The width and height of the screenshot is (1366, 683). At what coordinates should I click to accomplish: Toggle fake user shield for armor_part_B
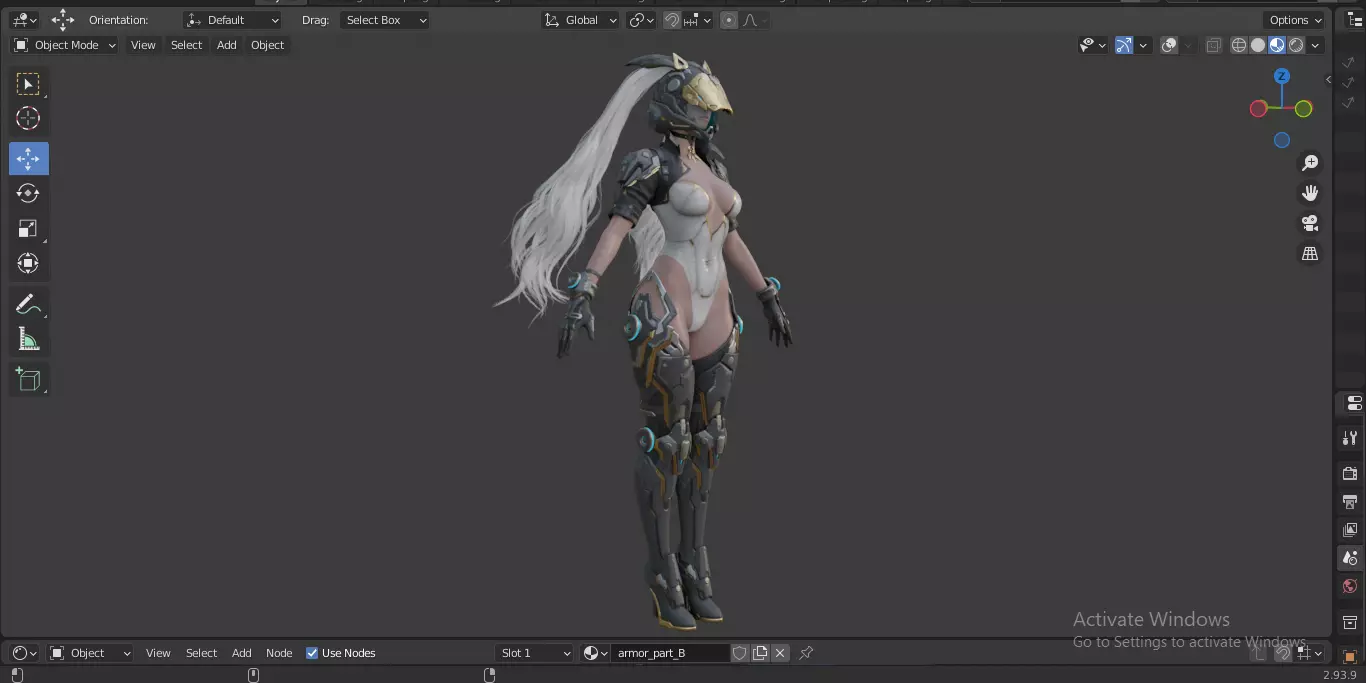pos(740,653)
